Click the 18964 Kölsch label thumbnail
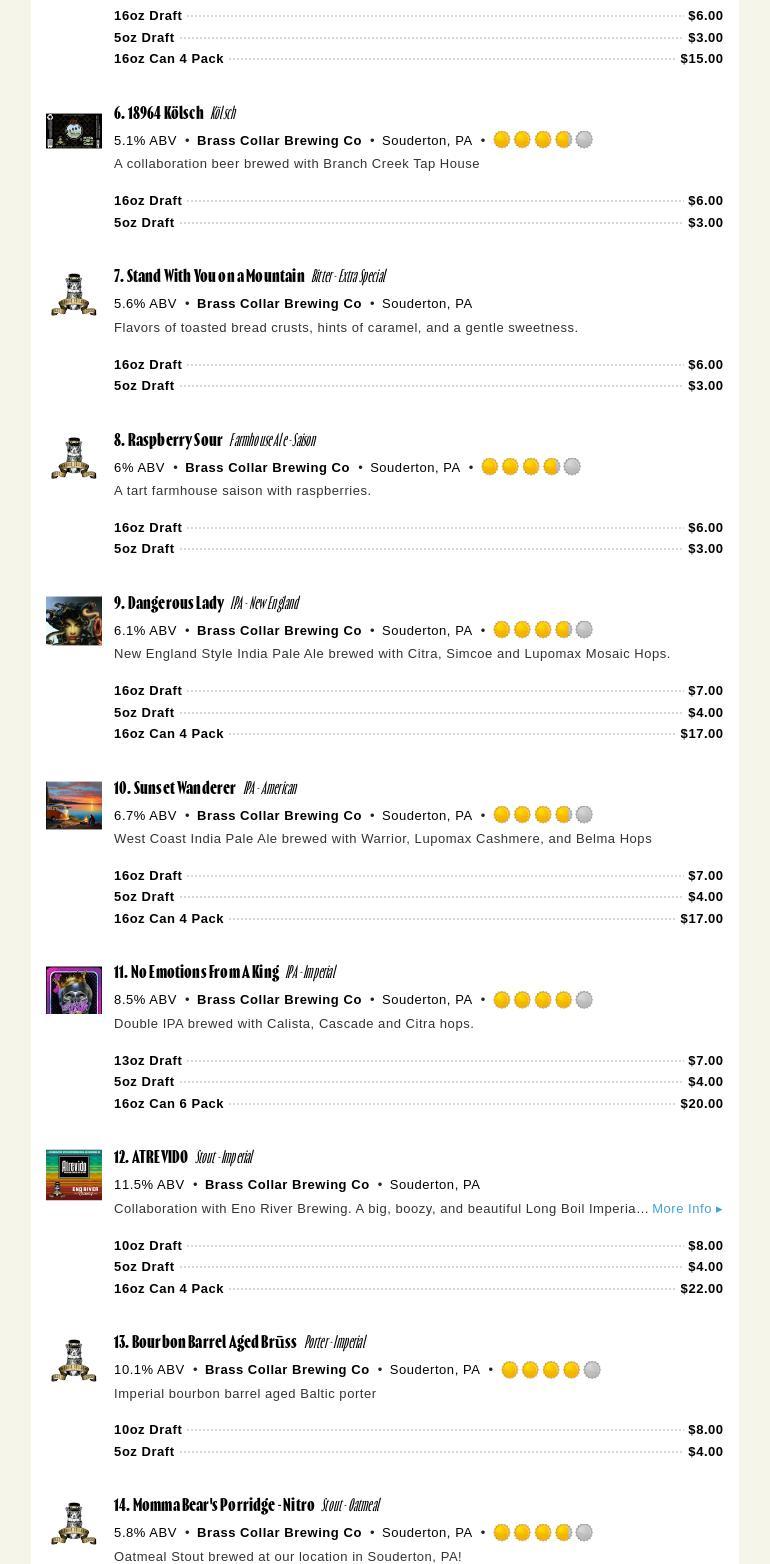 [x=74, y=131]
